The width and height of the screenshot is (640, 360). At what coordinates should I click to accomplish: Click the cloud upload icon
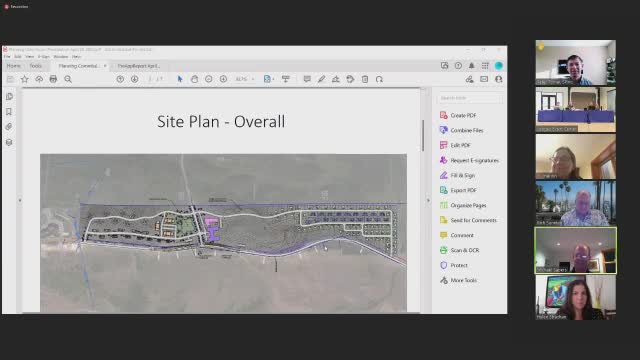click(x=39, y=79)
